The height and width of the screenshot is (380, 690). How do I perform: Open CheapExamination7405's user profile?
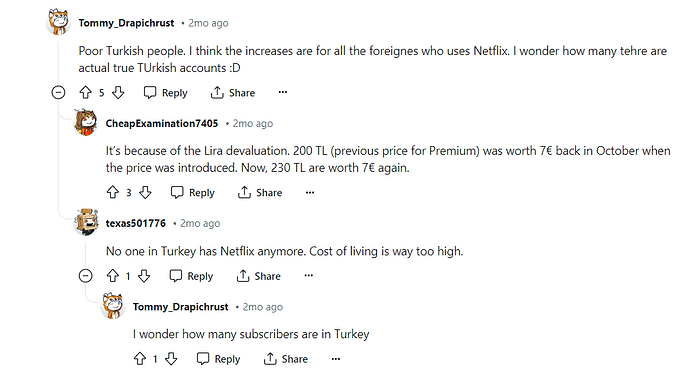point(162,124)
